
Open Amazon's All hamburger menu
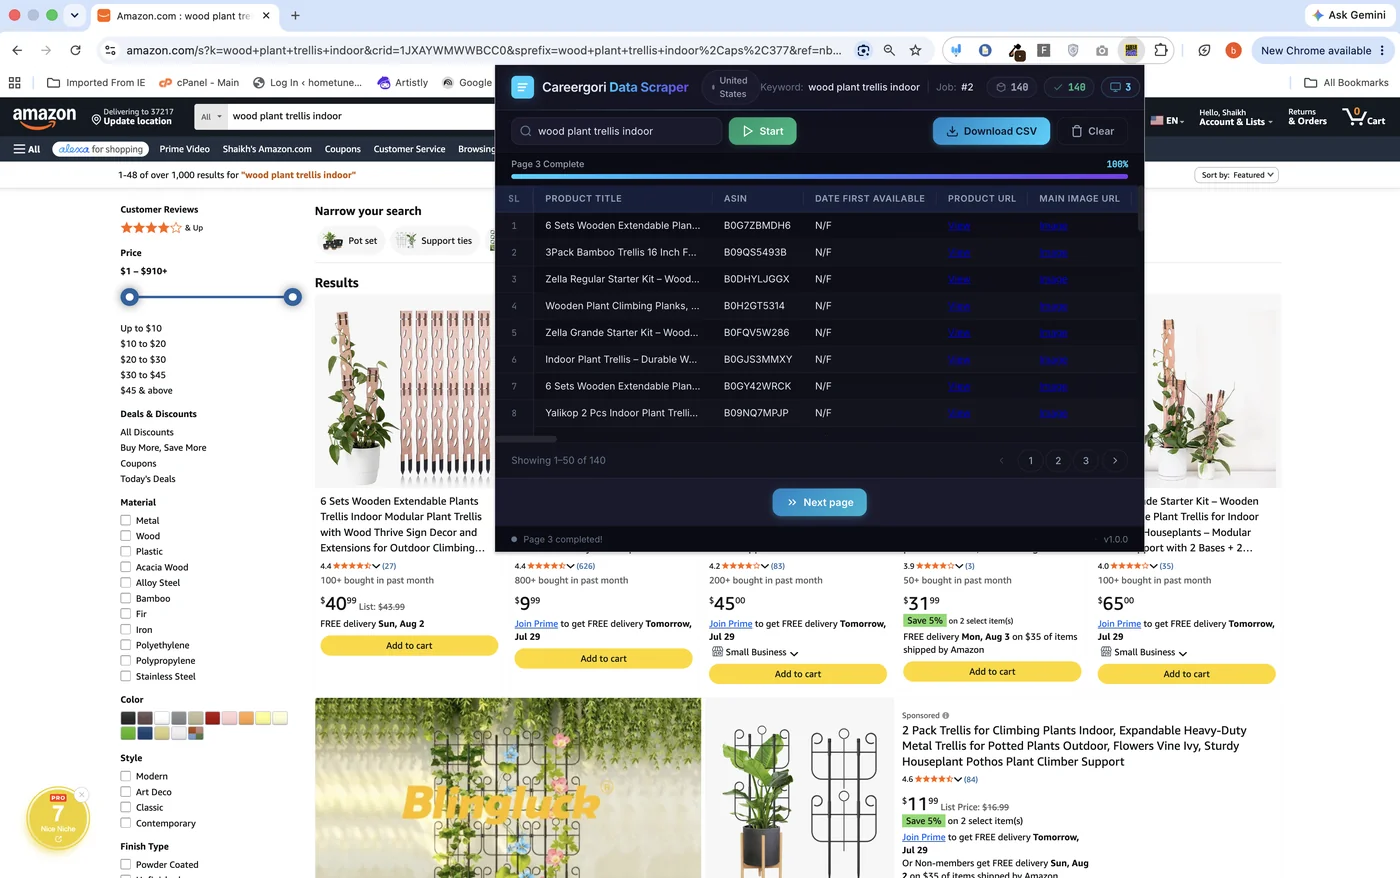[27, 149]
